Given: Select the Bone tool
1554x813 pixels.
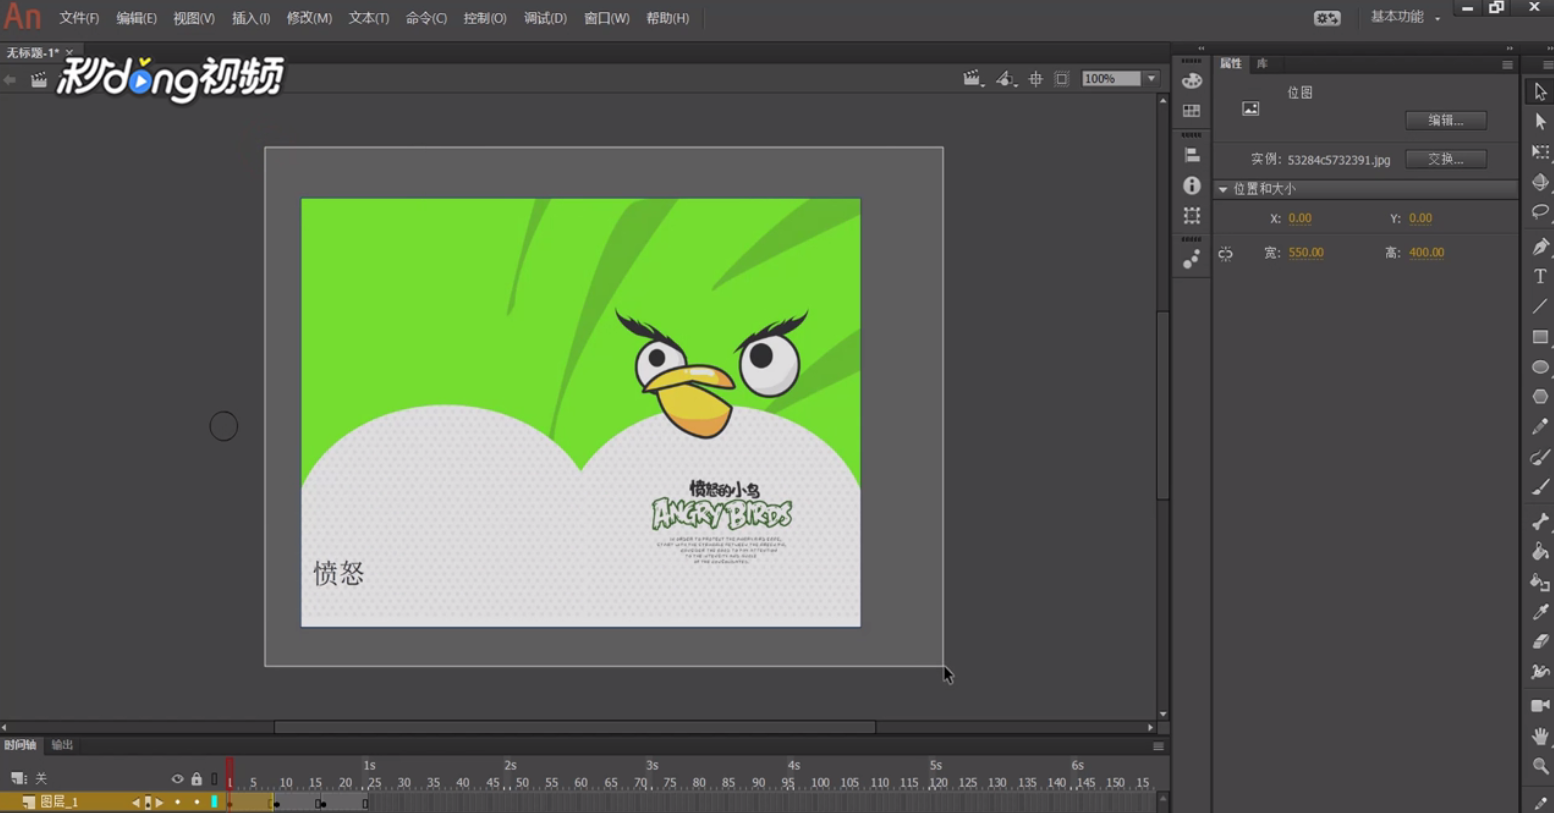Looking at the screenshot, I should pos(1540,521).
